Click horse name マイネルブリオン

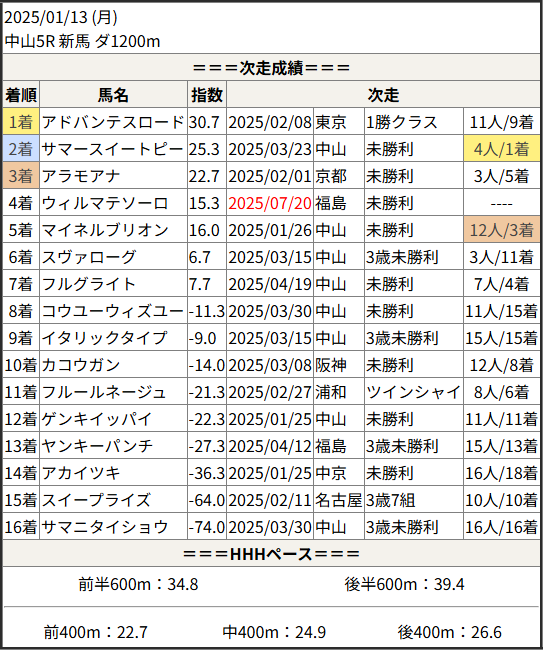(105, 230)
